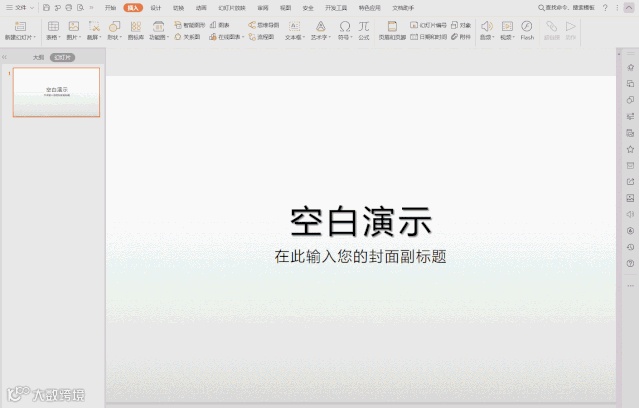Insert a 思维导图 mind map
Screen dimensions: 639x408
click(264, 25)
